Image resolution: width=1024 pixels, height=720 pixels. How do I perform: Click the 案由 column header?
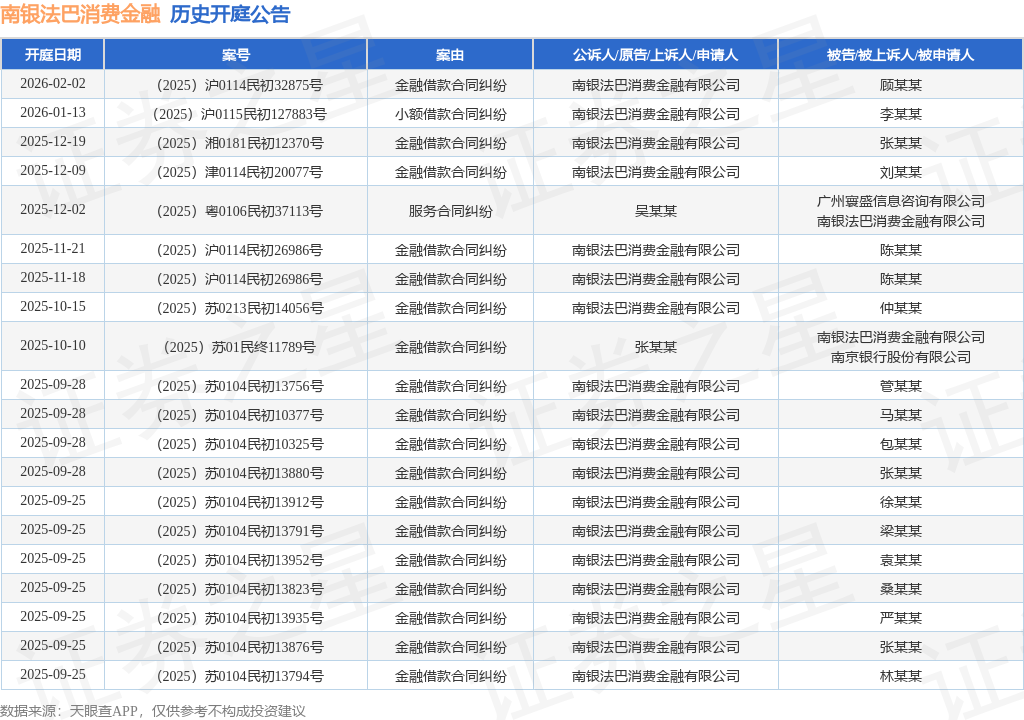(x=450, y=55)
